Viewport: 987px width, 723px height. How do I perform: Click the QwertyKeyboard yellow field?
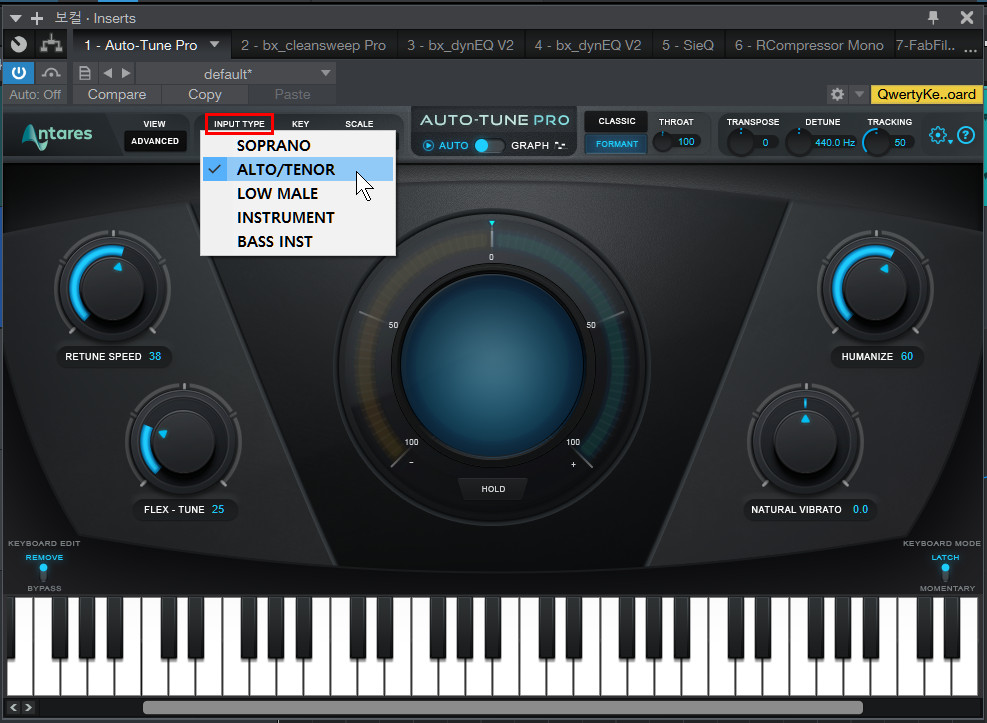pyautogui.click(x=926, y=94)
